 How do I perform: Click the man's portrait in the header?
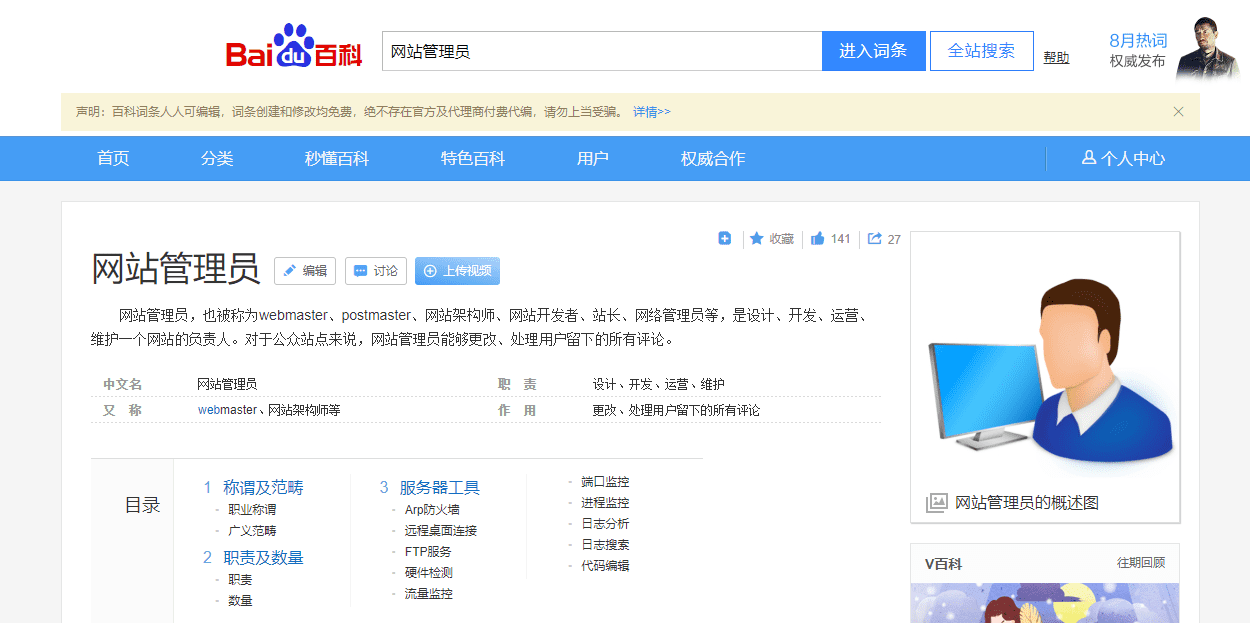click(1207, 48)
